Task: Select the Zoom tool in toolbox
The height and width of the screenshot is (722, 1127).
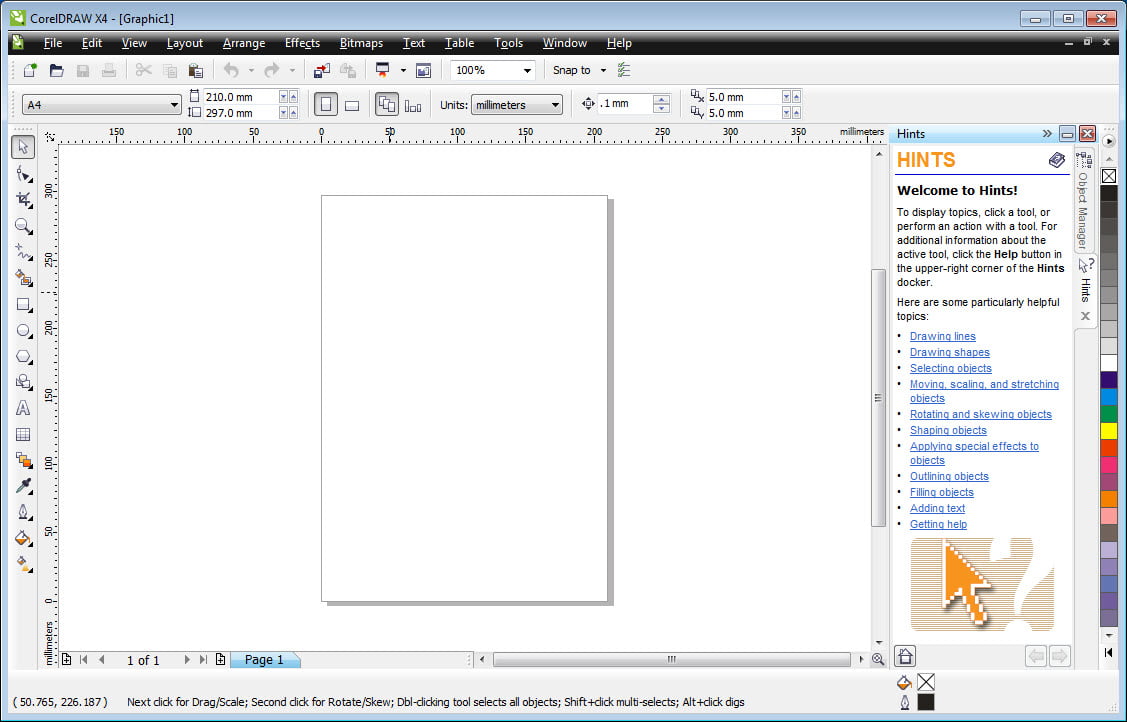Action: (x=23, y=226)
